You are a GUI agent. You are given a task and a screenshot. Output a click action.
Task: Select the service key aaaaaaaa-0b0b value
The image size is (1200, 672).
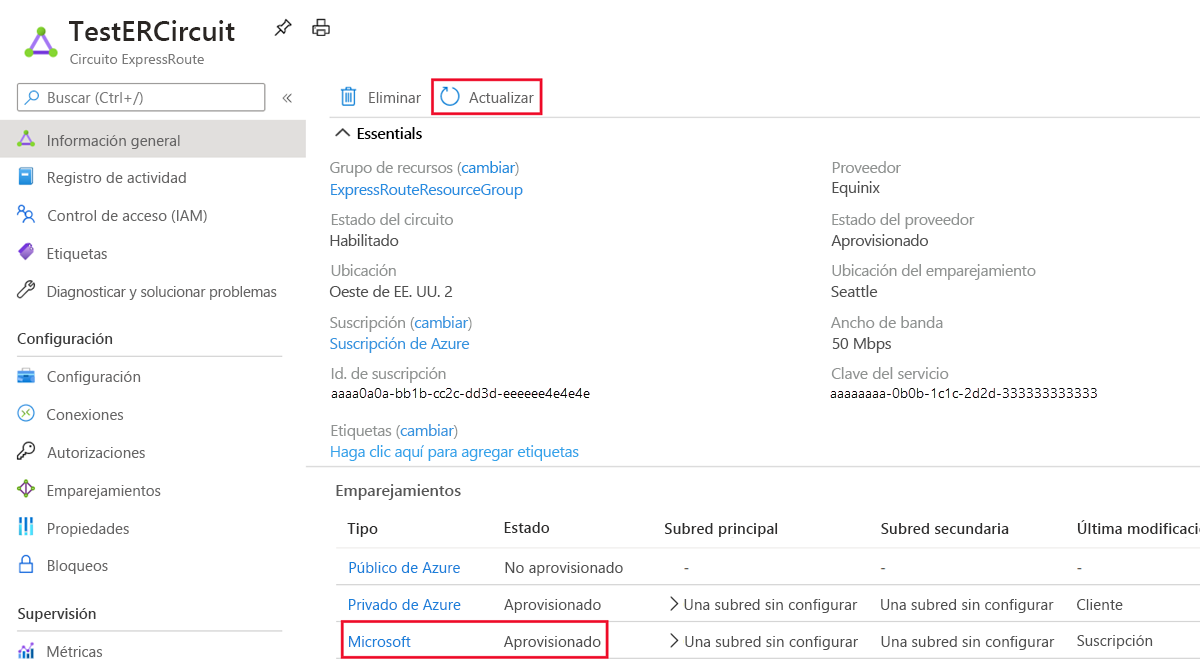point(964,394)
